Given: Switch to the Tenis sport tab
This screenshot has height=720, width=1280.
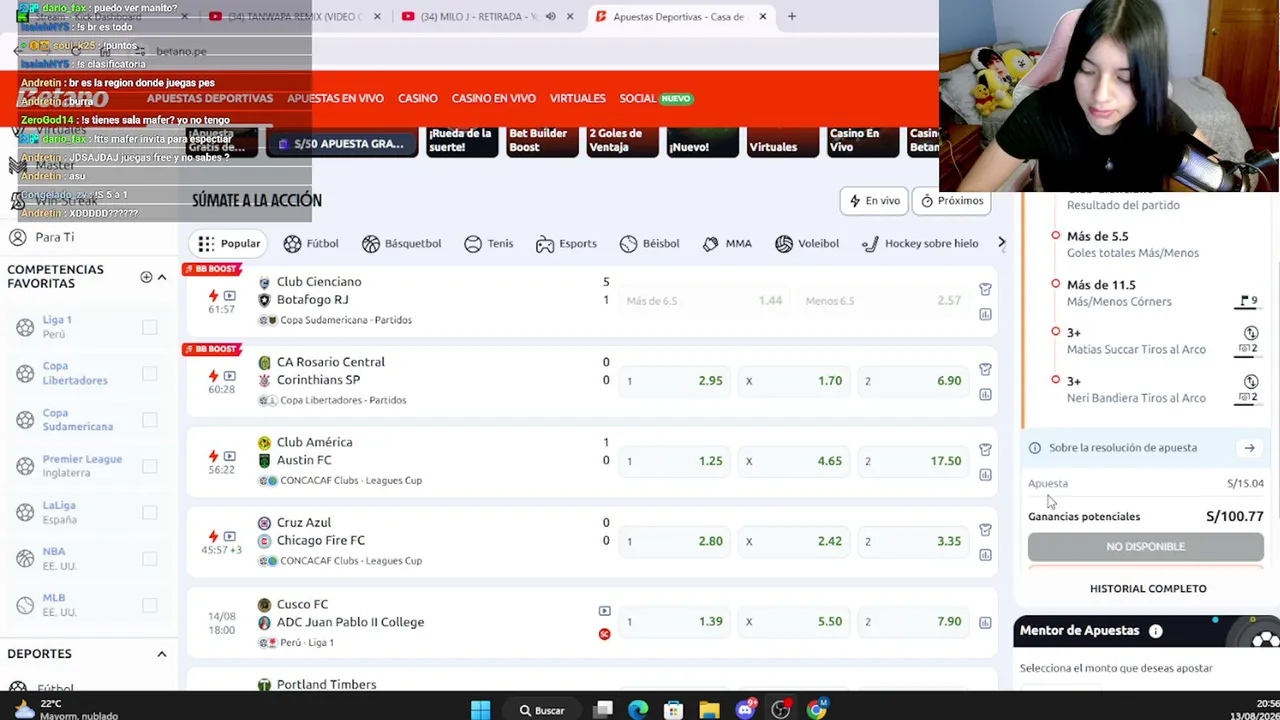Looking at the screenshot, I should [x=488, y=244].
